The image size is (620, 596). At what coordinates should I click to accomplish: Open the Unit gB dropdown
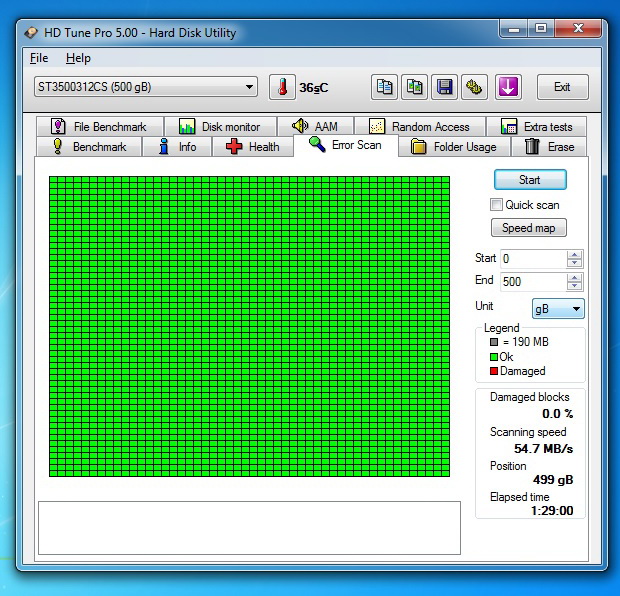pos(558,308)
